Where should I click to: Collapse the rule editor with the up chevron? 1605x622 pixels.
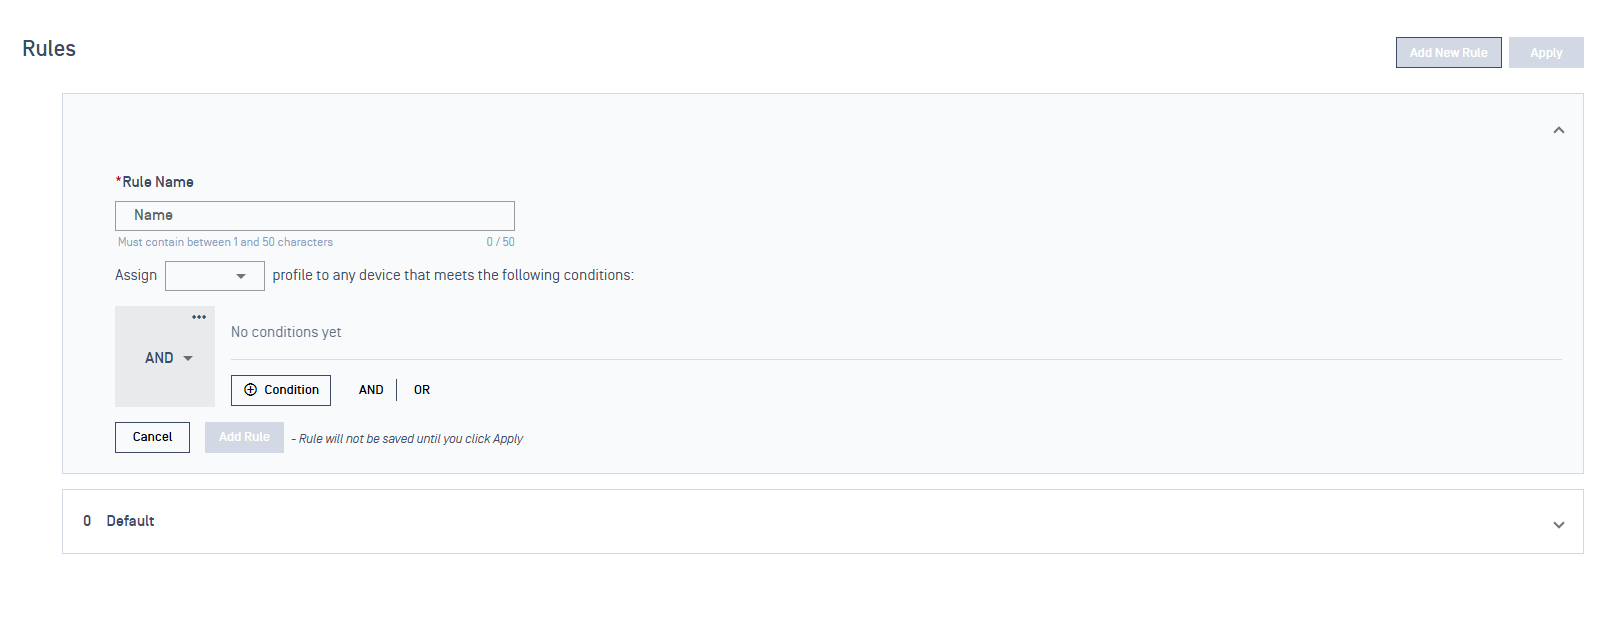(1558, 131)
